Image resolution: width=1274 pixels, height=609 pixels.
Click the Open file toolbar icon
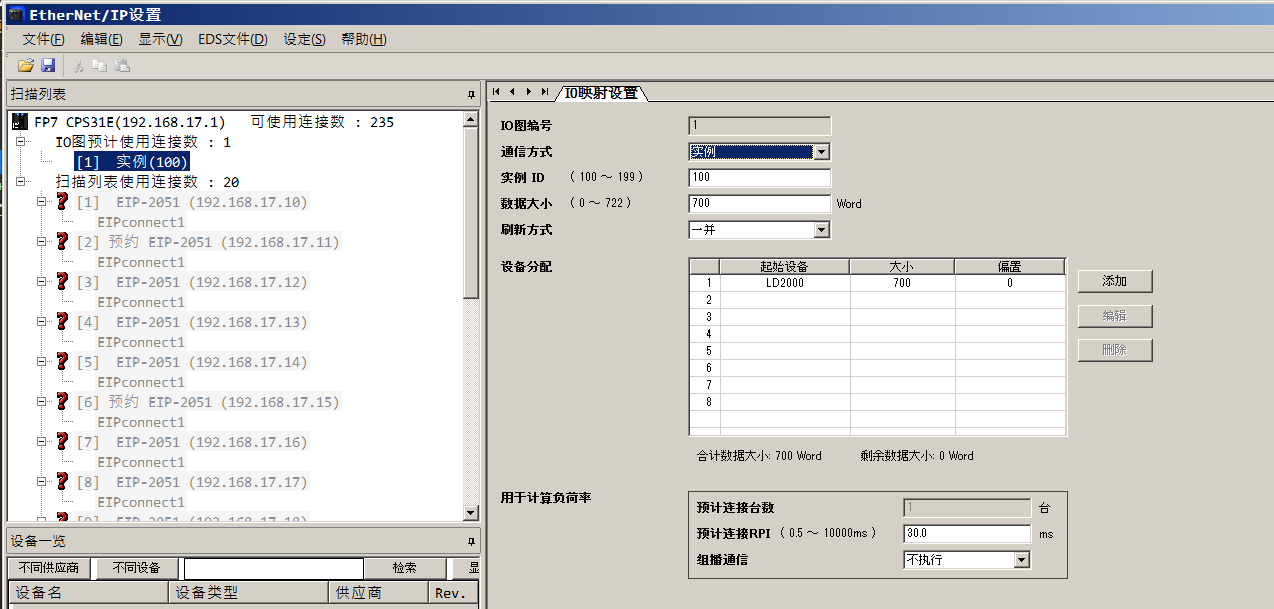[x=26, y=65]
